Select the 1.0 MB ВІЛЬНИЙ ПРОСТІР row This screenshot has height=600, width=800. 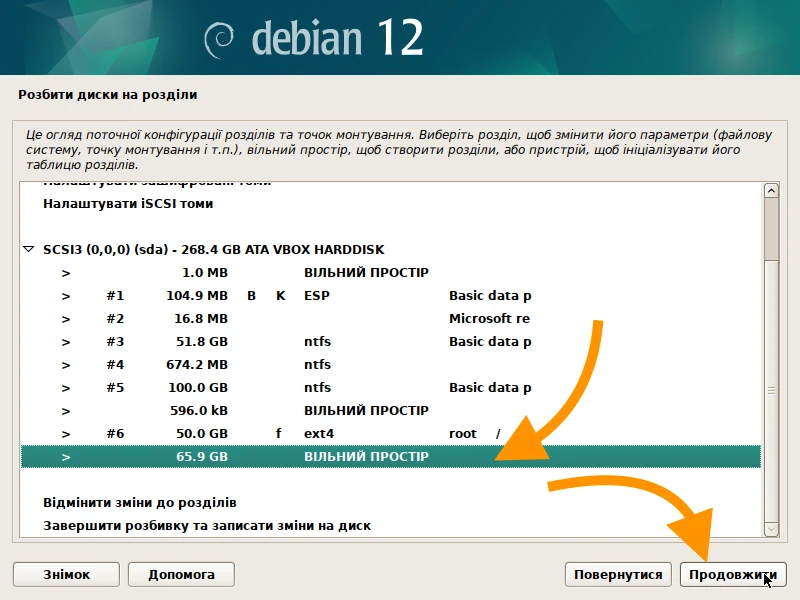pyautogui.click(x=391, y=272)
